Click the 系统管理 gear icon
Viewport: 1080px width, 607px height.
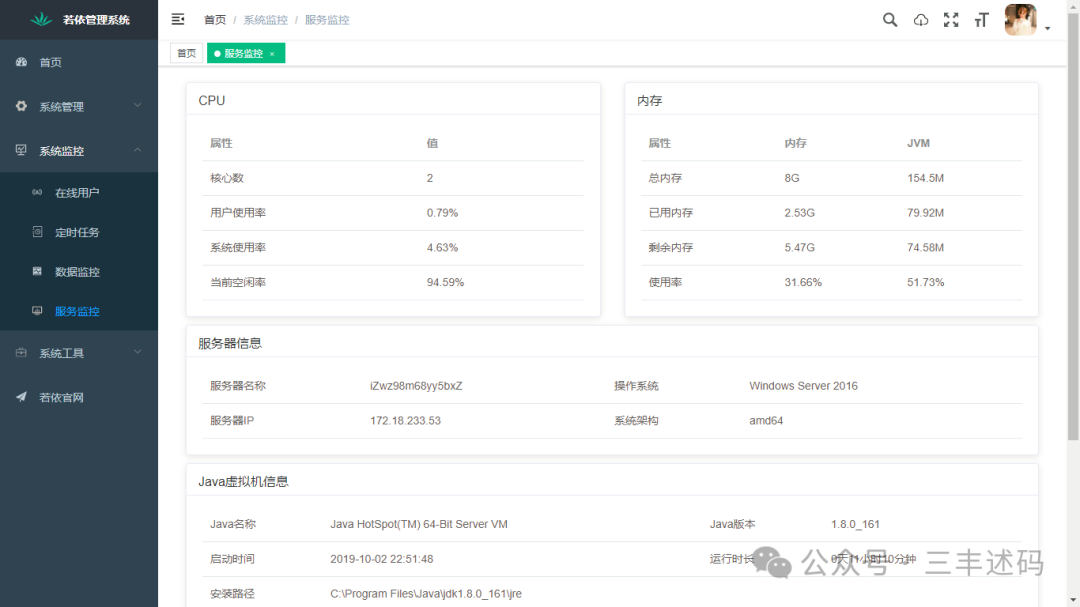[x=21, y=106]
